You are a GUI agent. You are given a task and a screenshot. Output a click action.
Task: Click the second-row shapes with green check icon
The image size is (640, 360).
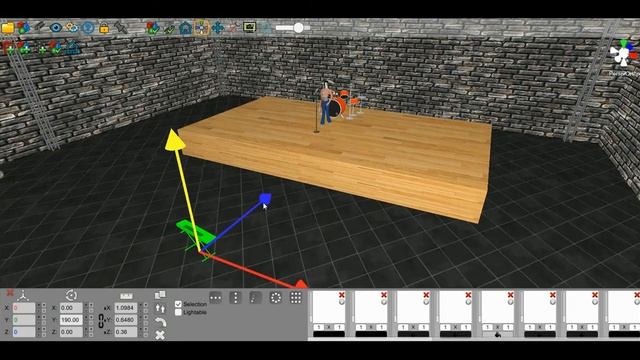(x=56, y=48)
